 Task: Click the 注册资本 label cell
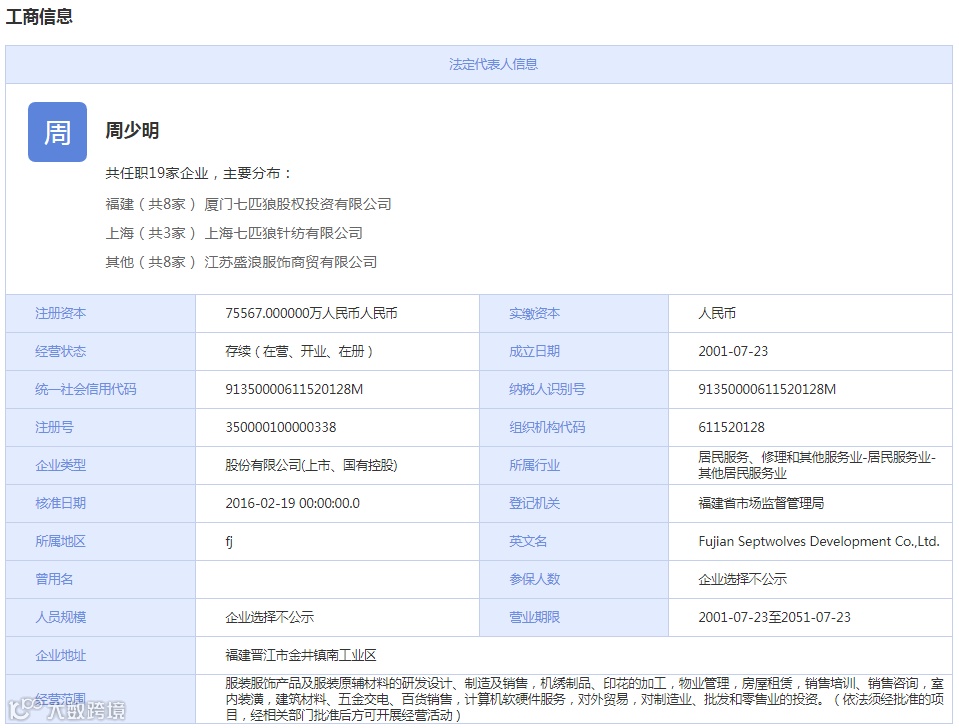click(101, 313)
